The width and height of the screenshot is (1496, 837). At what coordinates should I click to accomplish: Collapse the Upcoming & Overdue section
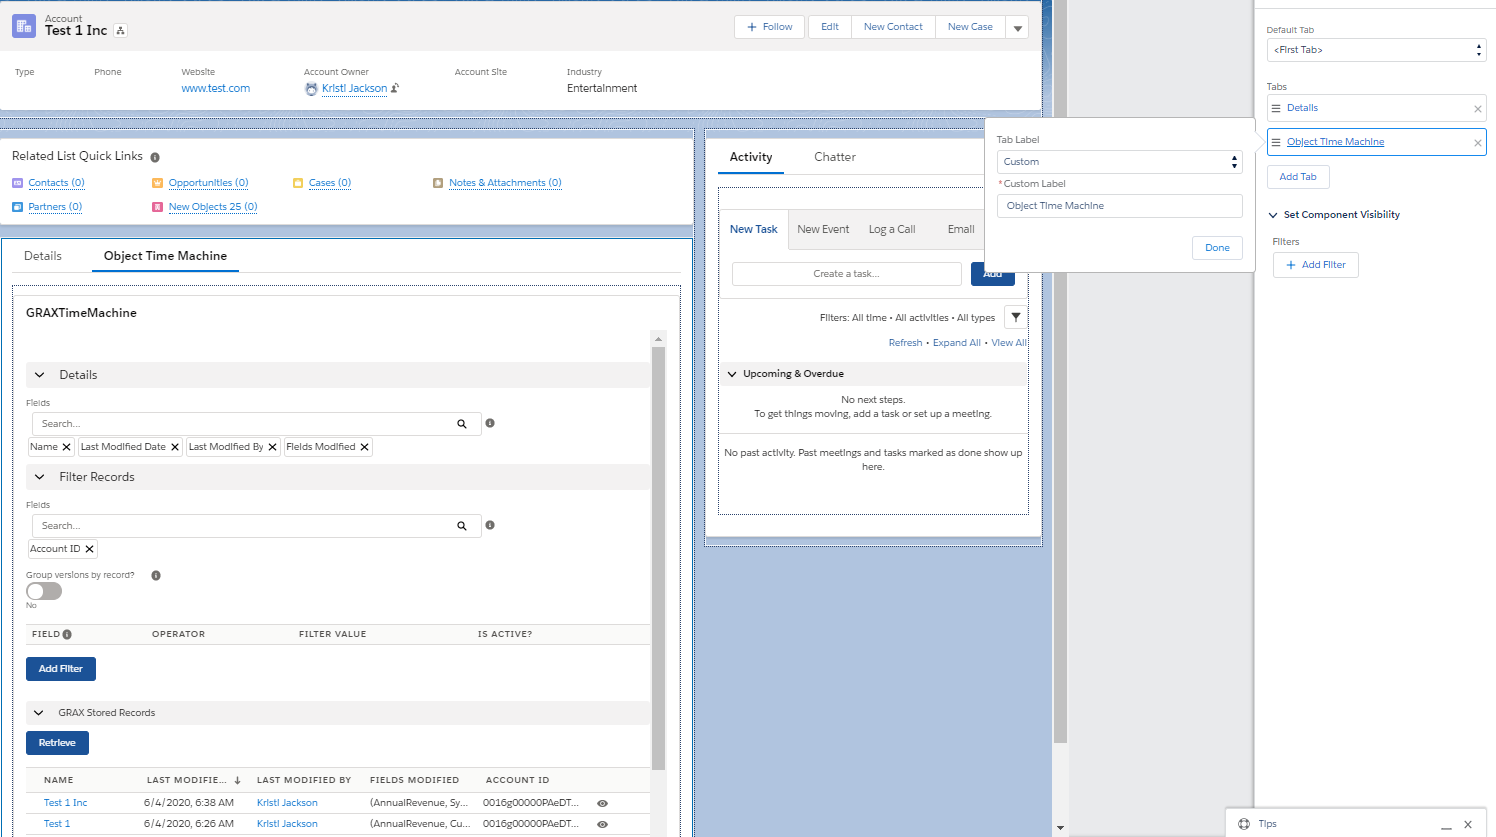[x=732, y=374]
